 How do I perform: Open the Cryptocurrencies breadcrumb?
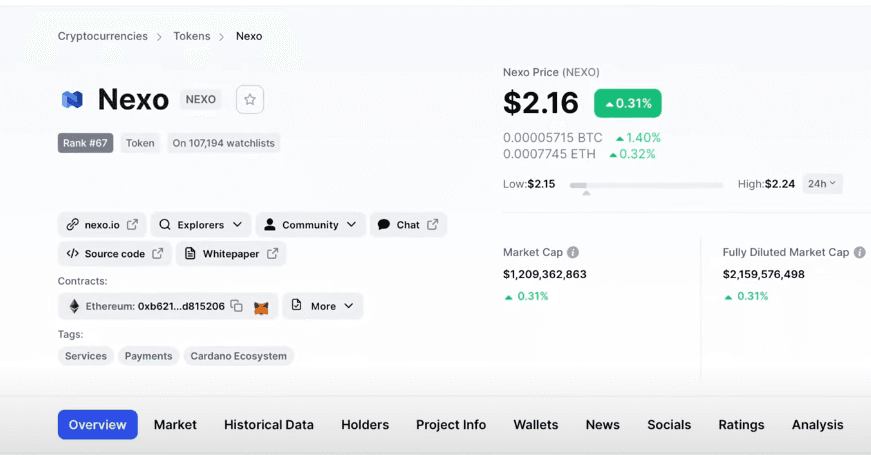coord(103,36)
